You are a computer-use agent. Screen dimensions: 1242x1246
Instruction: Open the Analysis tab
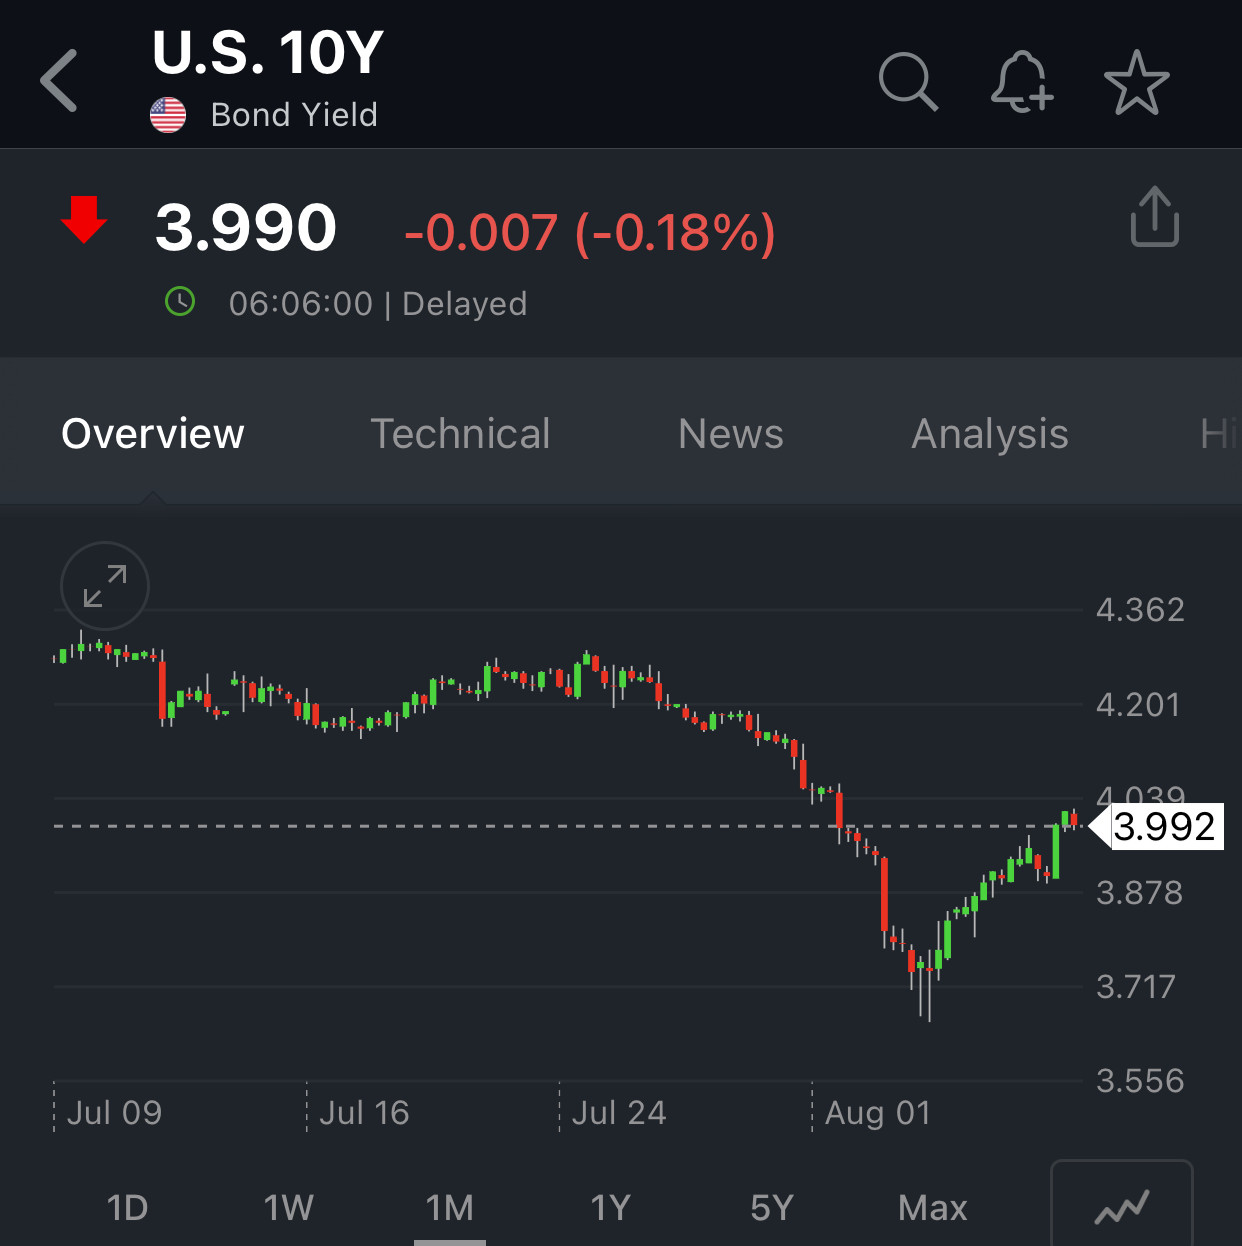[x=990, y=434]
